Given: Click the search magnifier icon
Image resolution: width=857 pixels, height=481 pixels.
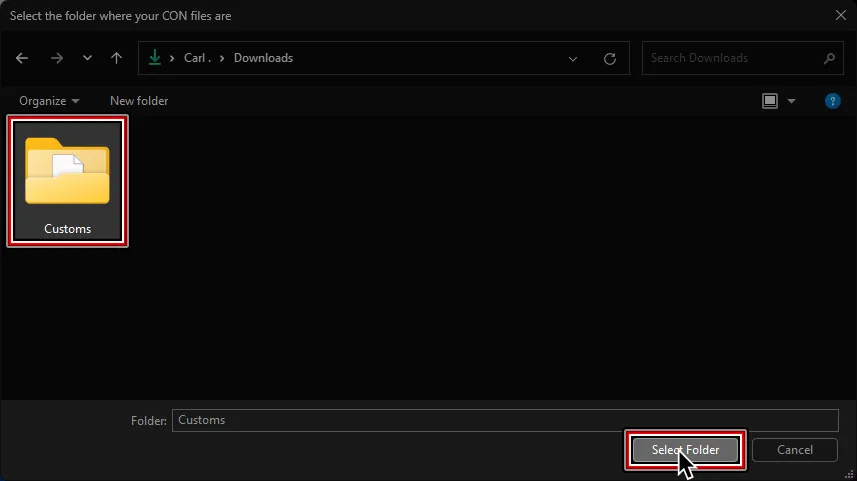Looking at the screenshot, I should pos(830,58).
